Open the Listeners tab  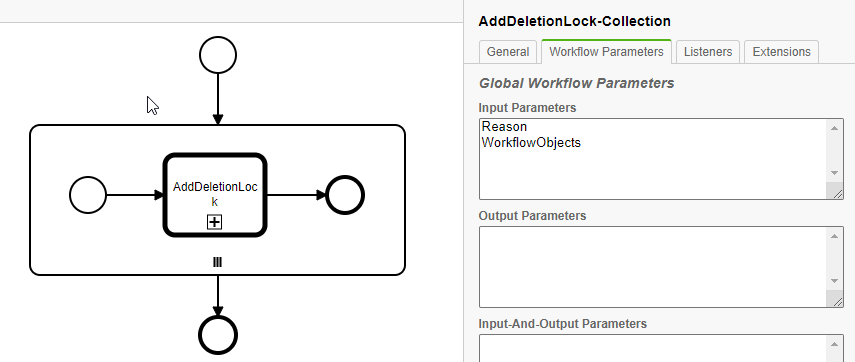tap(708, 52)
